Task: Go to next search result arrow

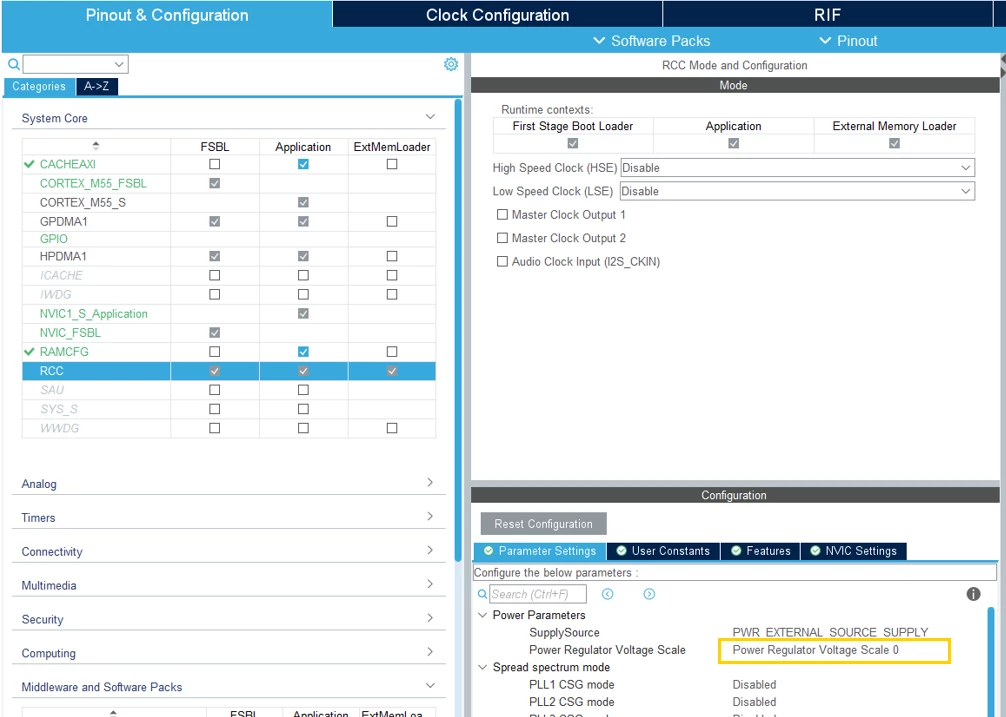Action: coord(649,594)
